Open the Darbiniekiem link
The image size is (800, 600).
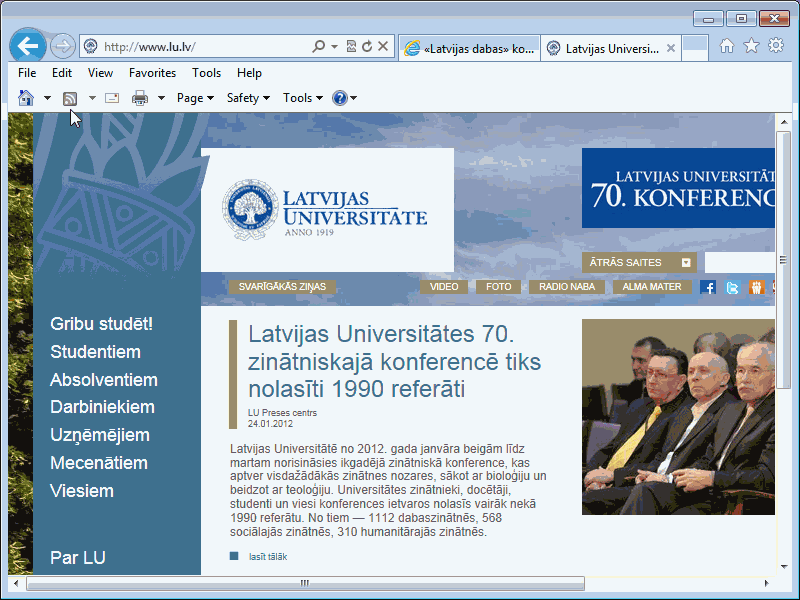point(103,407)
